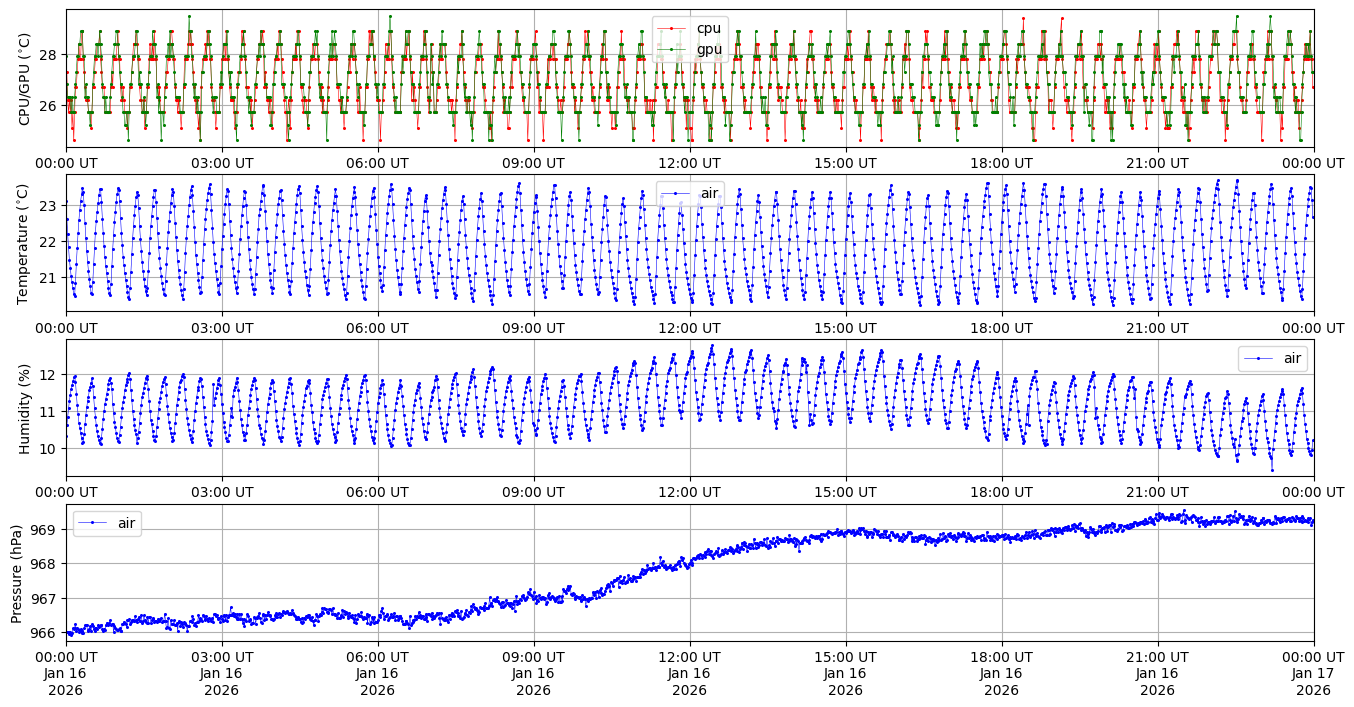The width and height of the screenshot is (1354, 707).
Task: Click the cpu entry in the top legend
Action: pyautogui.click(x=709, y=28)
